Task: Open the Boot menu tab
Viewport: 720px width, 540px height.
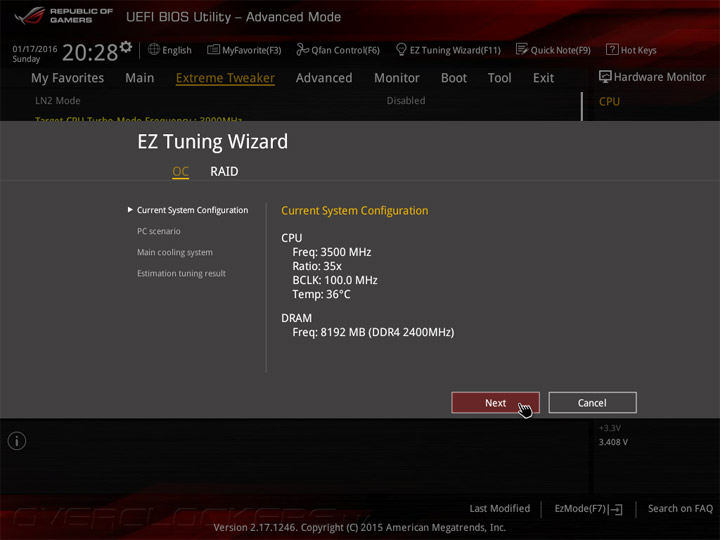Action: click(x=454, y=78)
